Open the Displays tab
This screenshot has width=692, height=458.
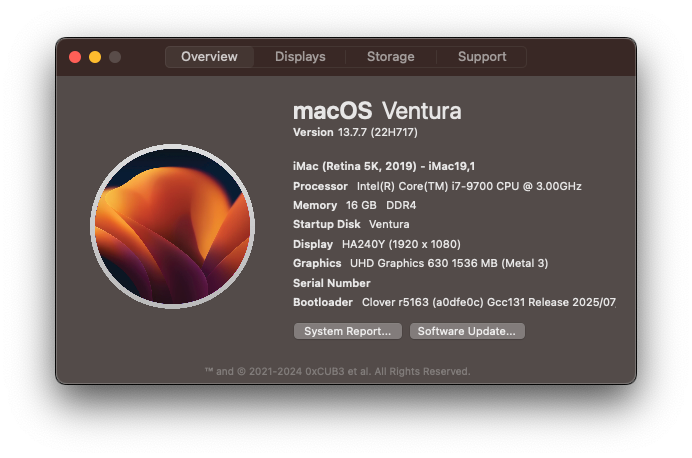tap(300, 57)
